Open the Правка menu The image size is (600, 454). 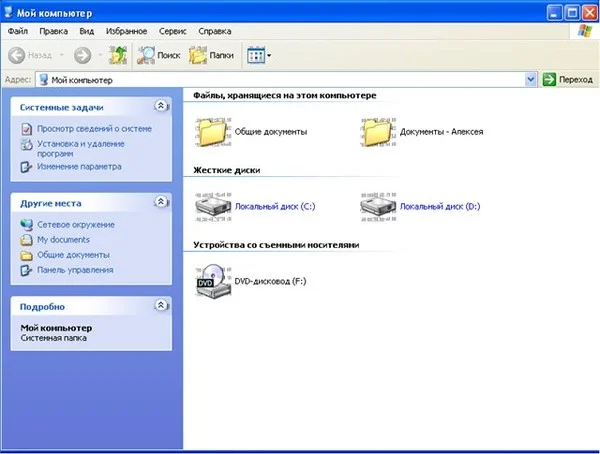54,31
